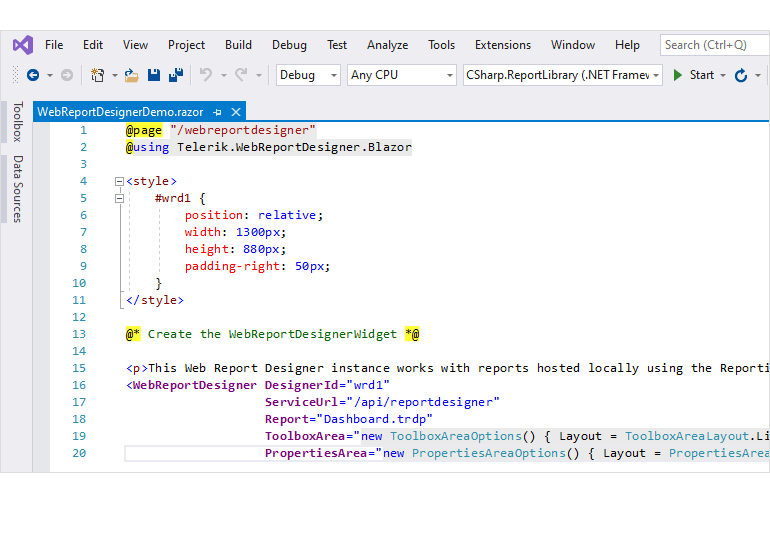Screen dimensions: 770x533
Task: Click the Redo arrow icon
Action: 241,75
